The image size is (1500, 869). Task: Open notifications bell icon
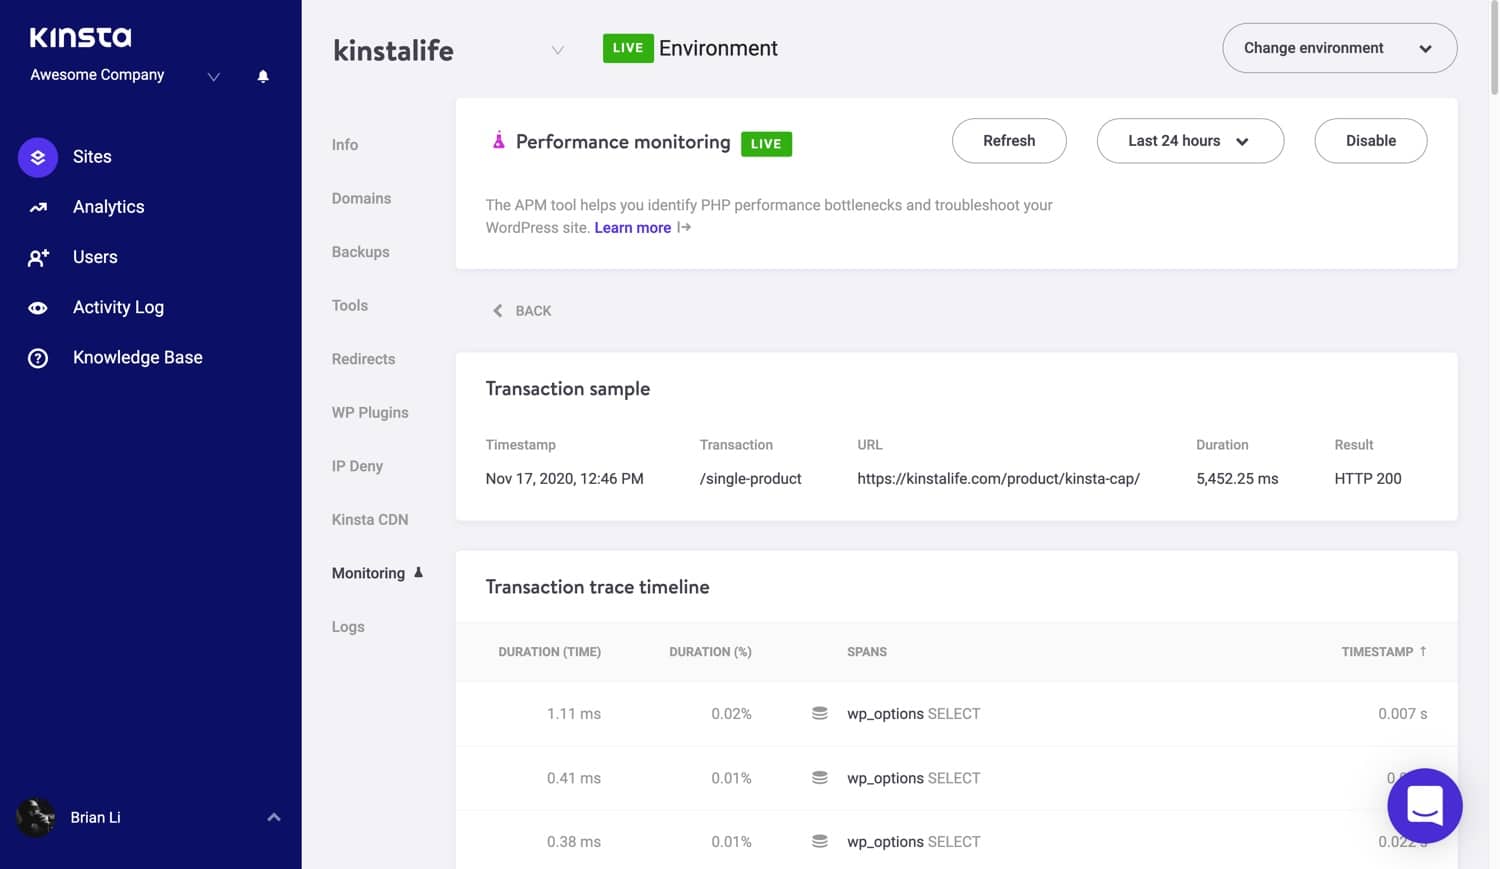point(263,76)
